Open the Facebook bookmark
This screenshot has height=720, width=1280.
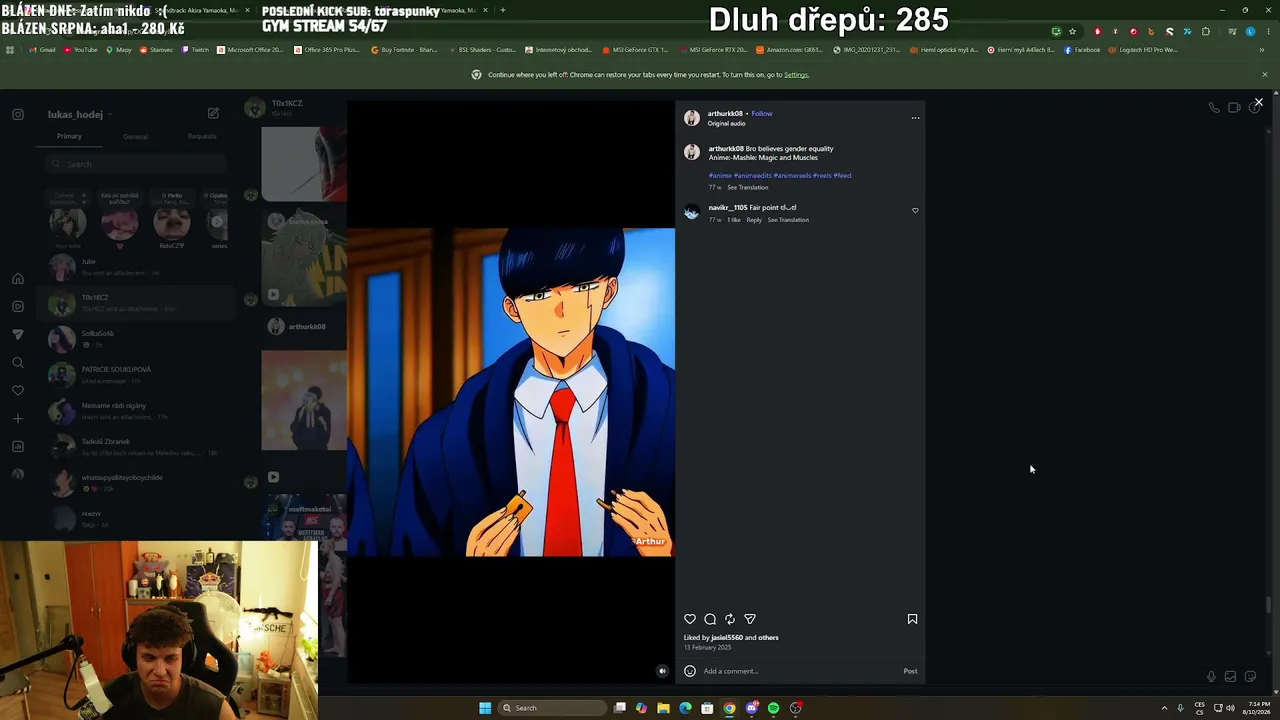(x=1083, y=50)
